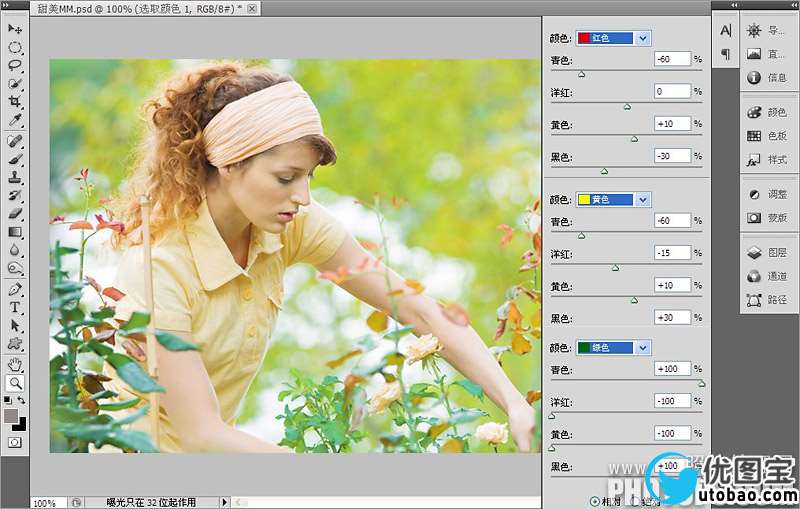This screenshot has width=800, height=509.
Task: Open the Adjustments (调整) panel
Action: [766, 194]
